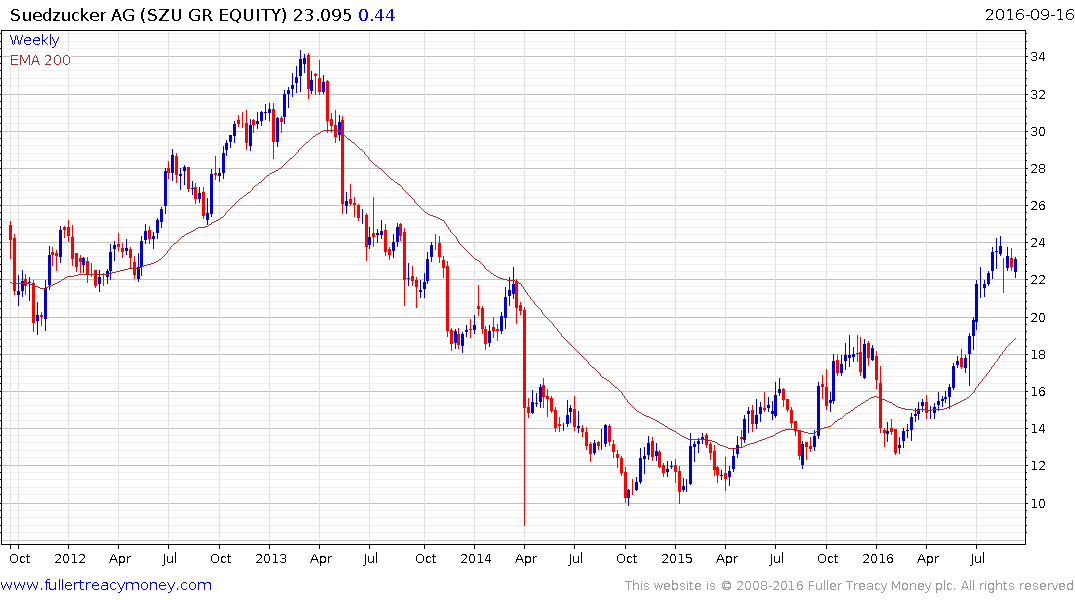Click the copyright Fuller Treacy Money notice

(x=849, y=586)
